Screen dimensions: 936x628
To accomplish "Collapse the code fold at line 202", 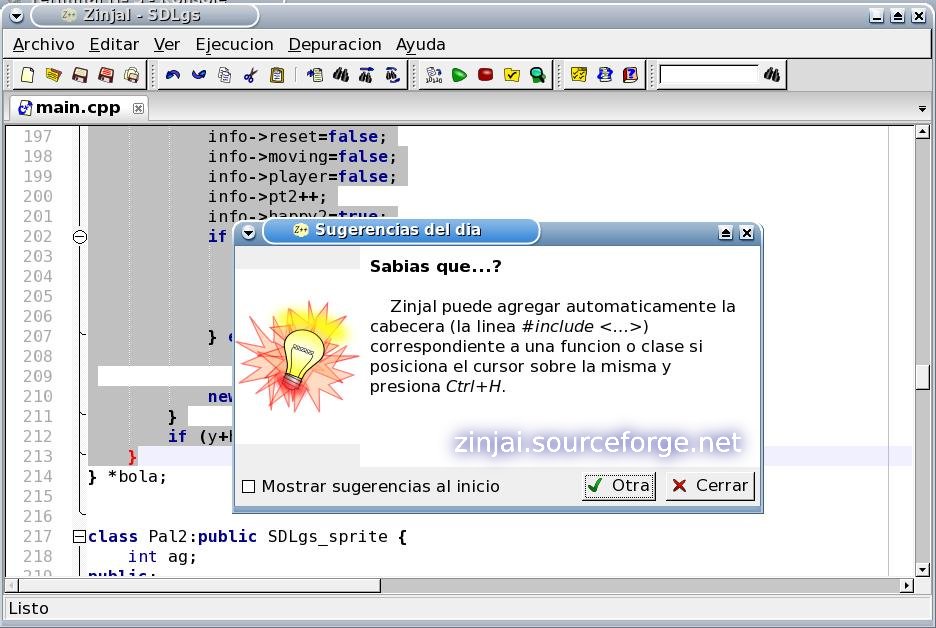I will click(80, 237).
